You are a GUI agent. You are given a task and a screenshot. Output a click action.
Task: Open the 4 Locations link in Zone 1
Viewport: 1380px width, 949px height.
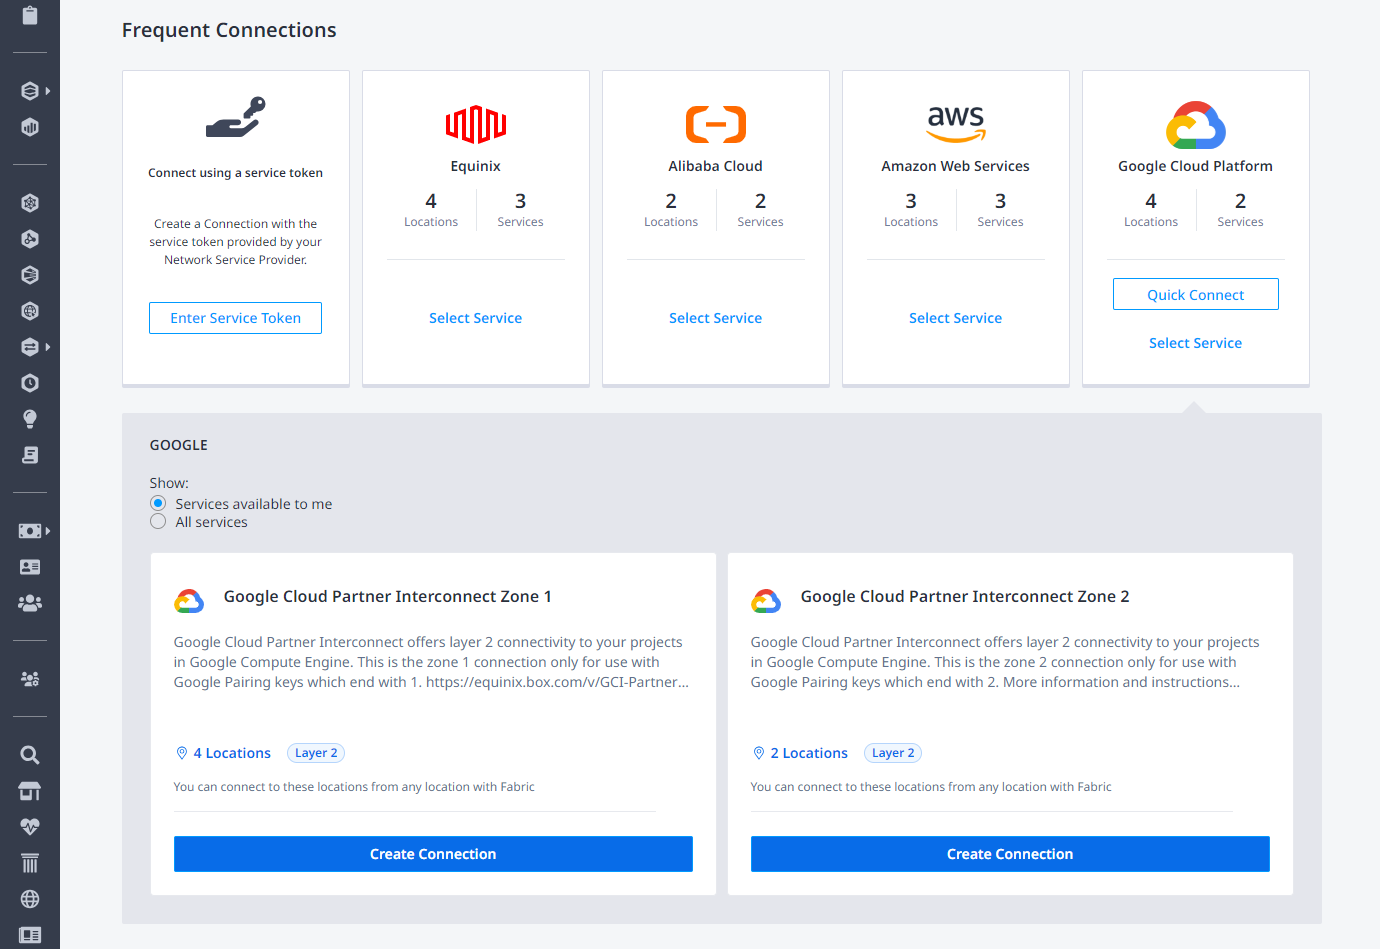(232, 753)
